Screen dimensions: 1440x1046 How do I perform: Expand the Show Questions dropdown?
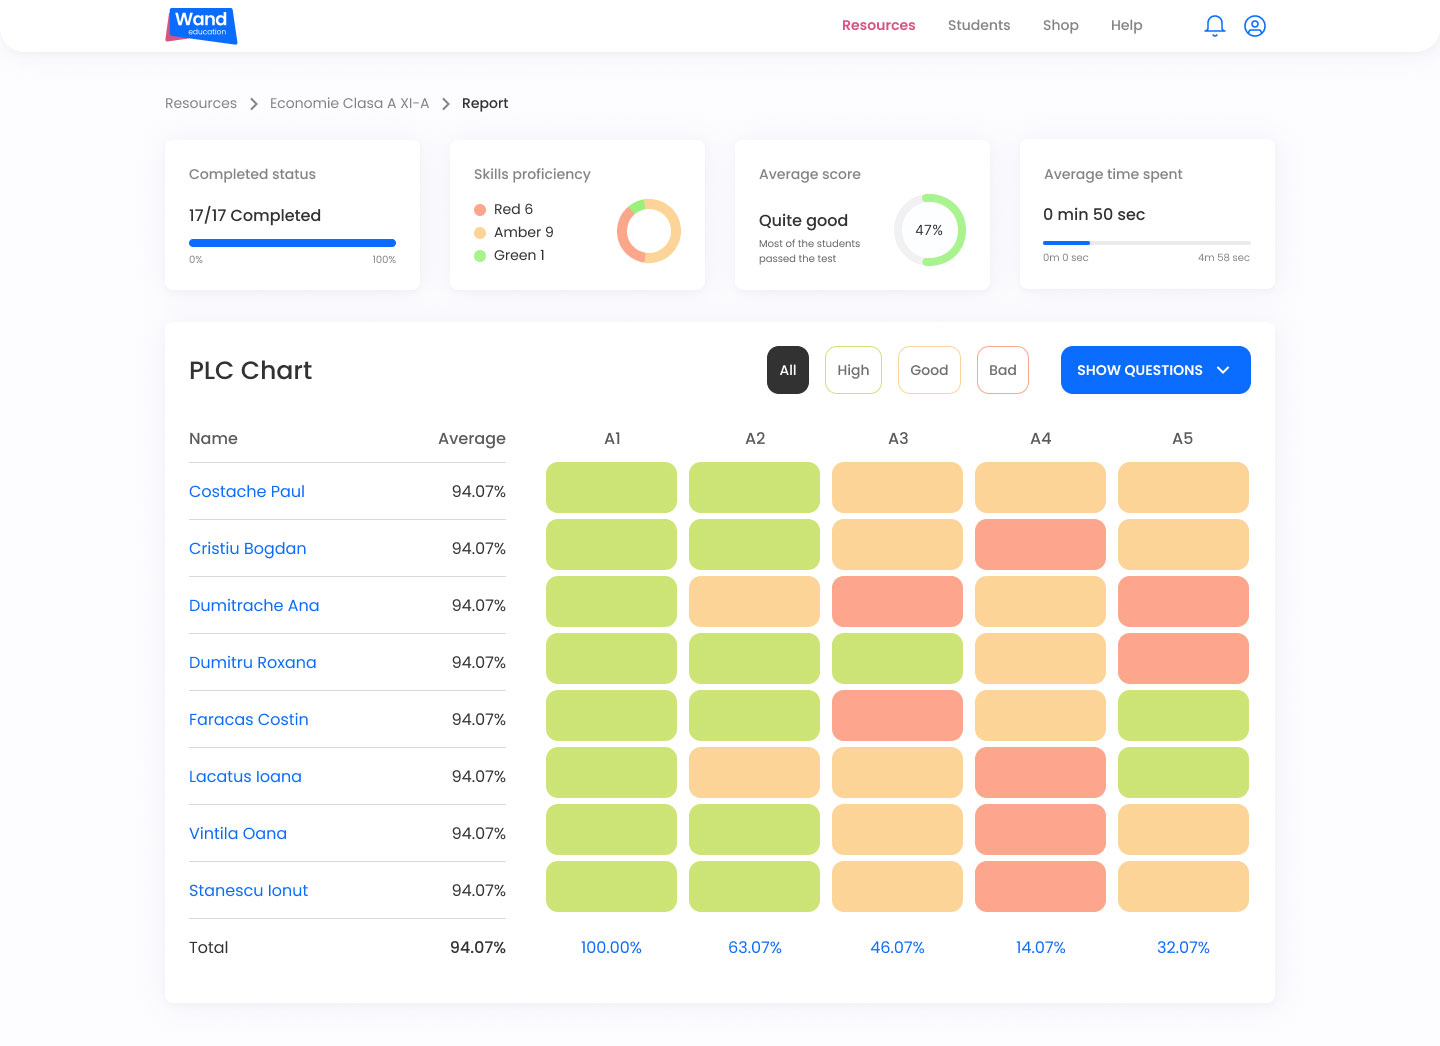point(1155,370)
